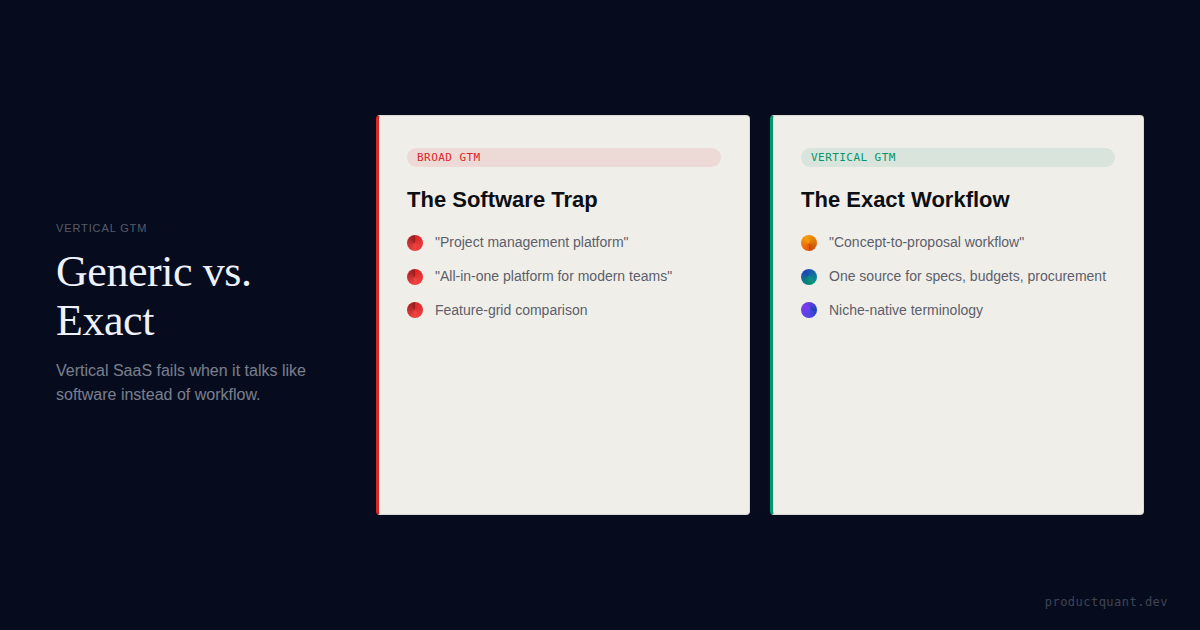The height and width of the screenshot is (630, 1200).
Task: Click the red bullet next to Feature-grid comparison
Action: pyautogui.click(x=415, y=310)
